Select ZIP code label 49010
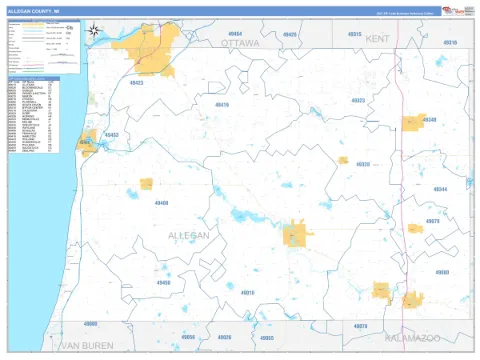Screen dimensions: 480x360 (247, 293)
